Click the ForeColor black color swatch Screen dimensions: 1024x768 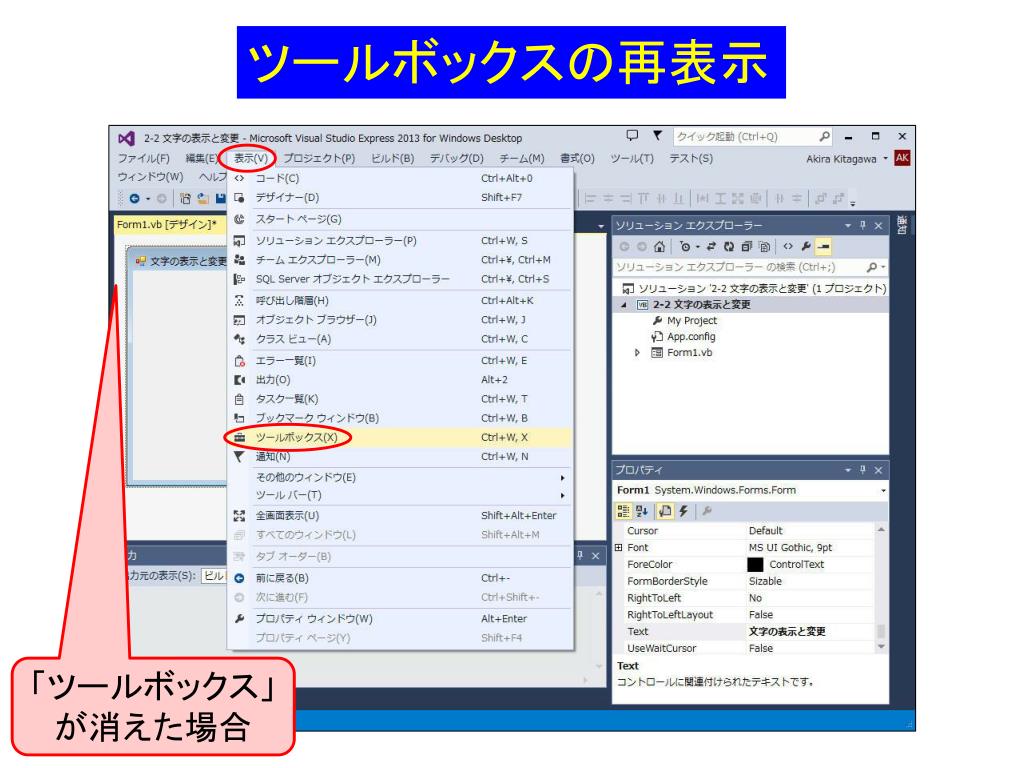click(755, 565)
